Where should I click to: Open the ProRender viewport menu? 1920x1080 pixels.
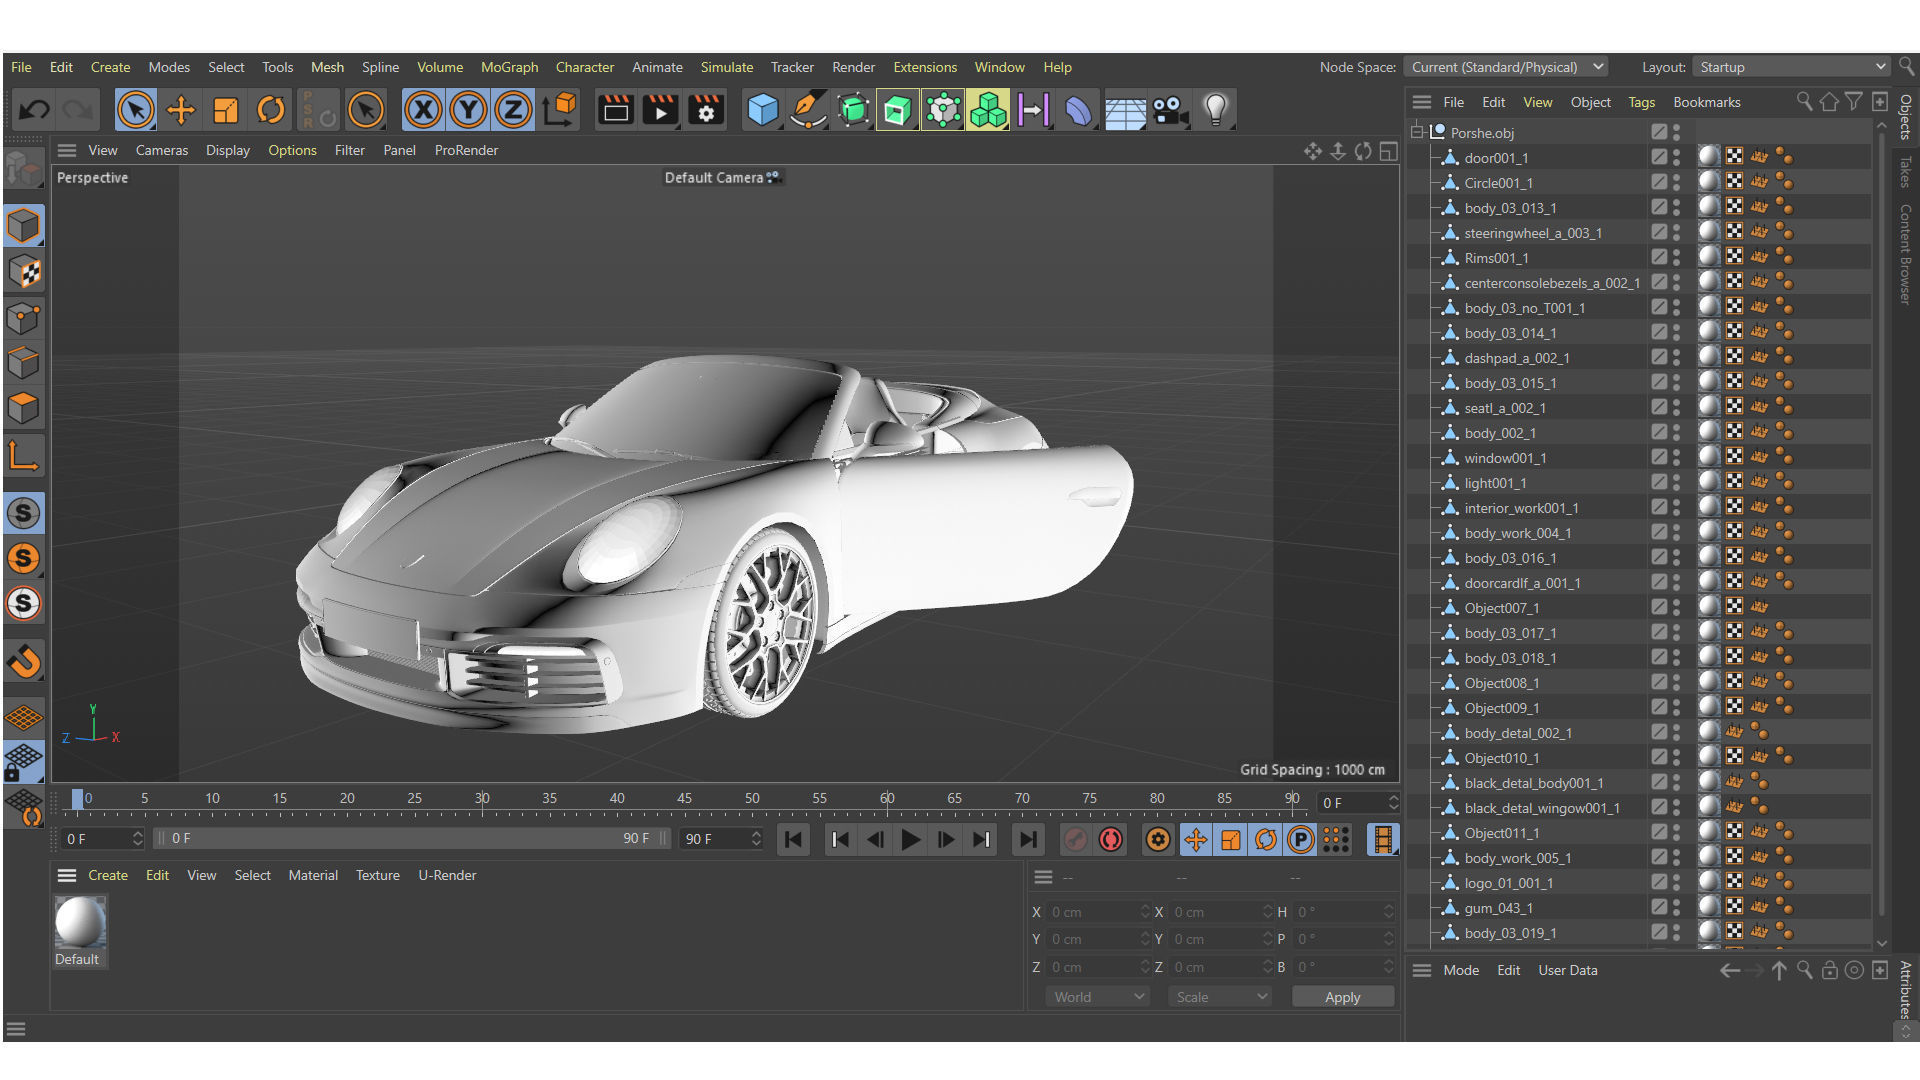466,150
